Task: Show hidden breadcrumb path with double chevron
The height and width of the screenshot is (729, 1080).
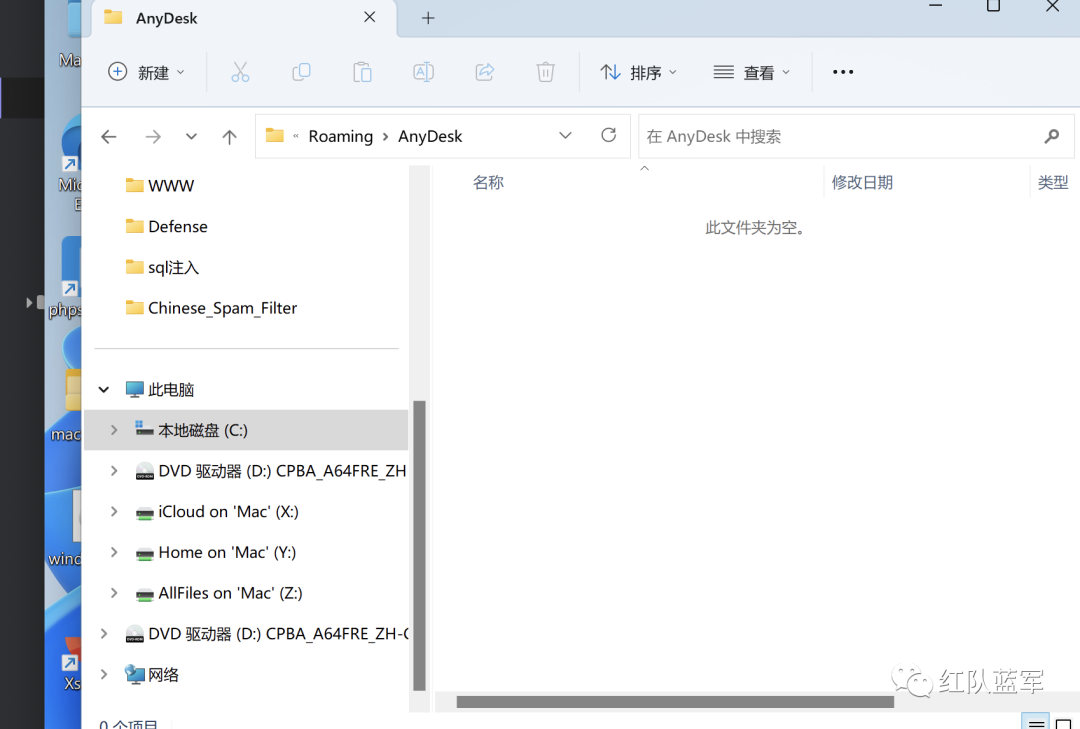Action: point(295,136)
